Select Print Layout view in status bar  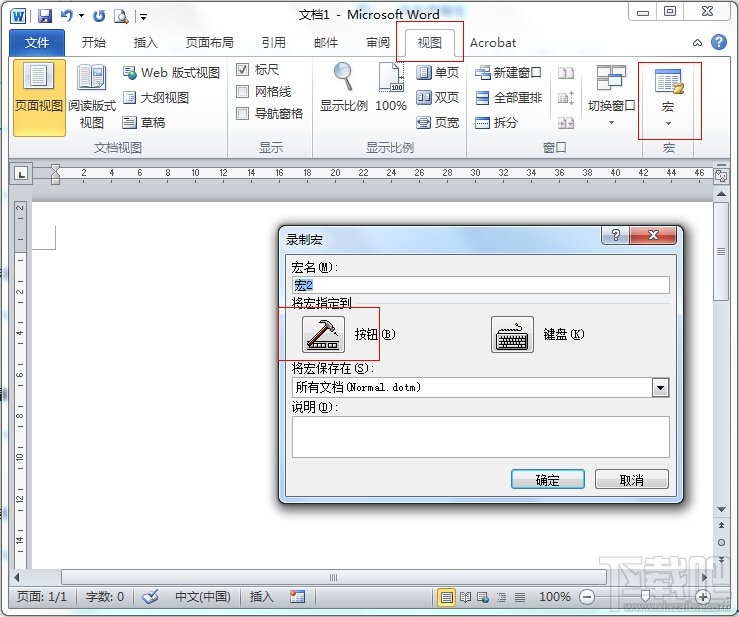tap(446, 597)
